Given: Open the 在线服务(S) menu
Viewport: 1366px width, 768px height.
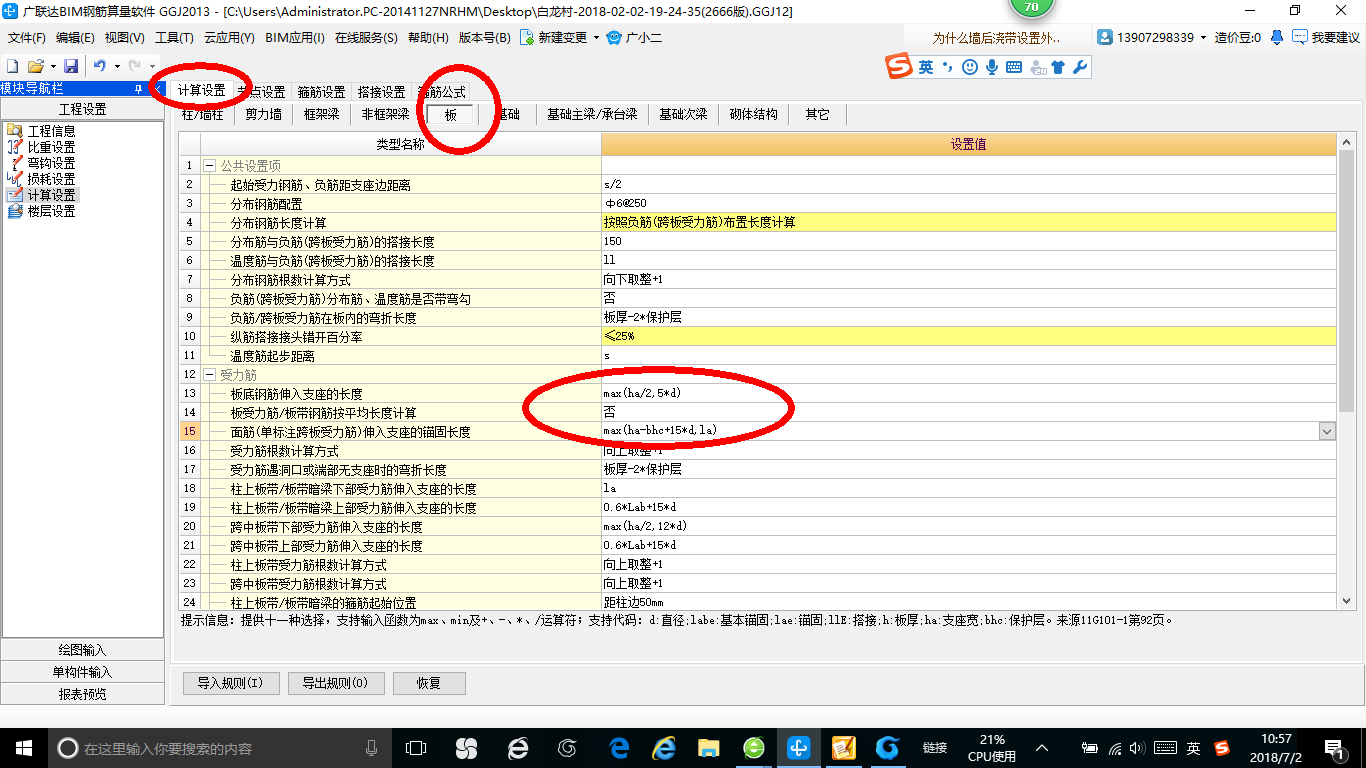Looking at the screenshot, I should tap(365, 38).
